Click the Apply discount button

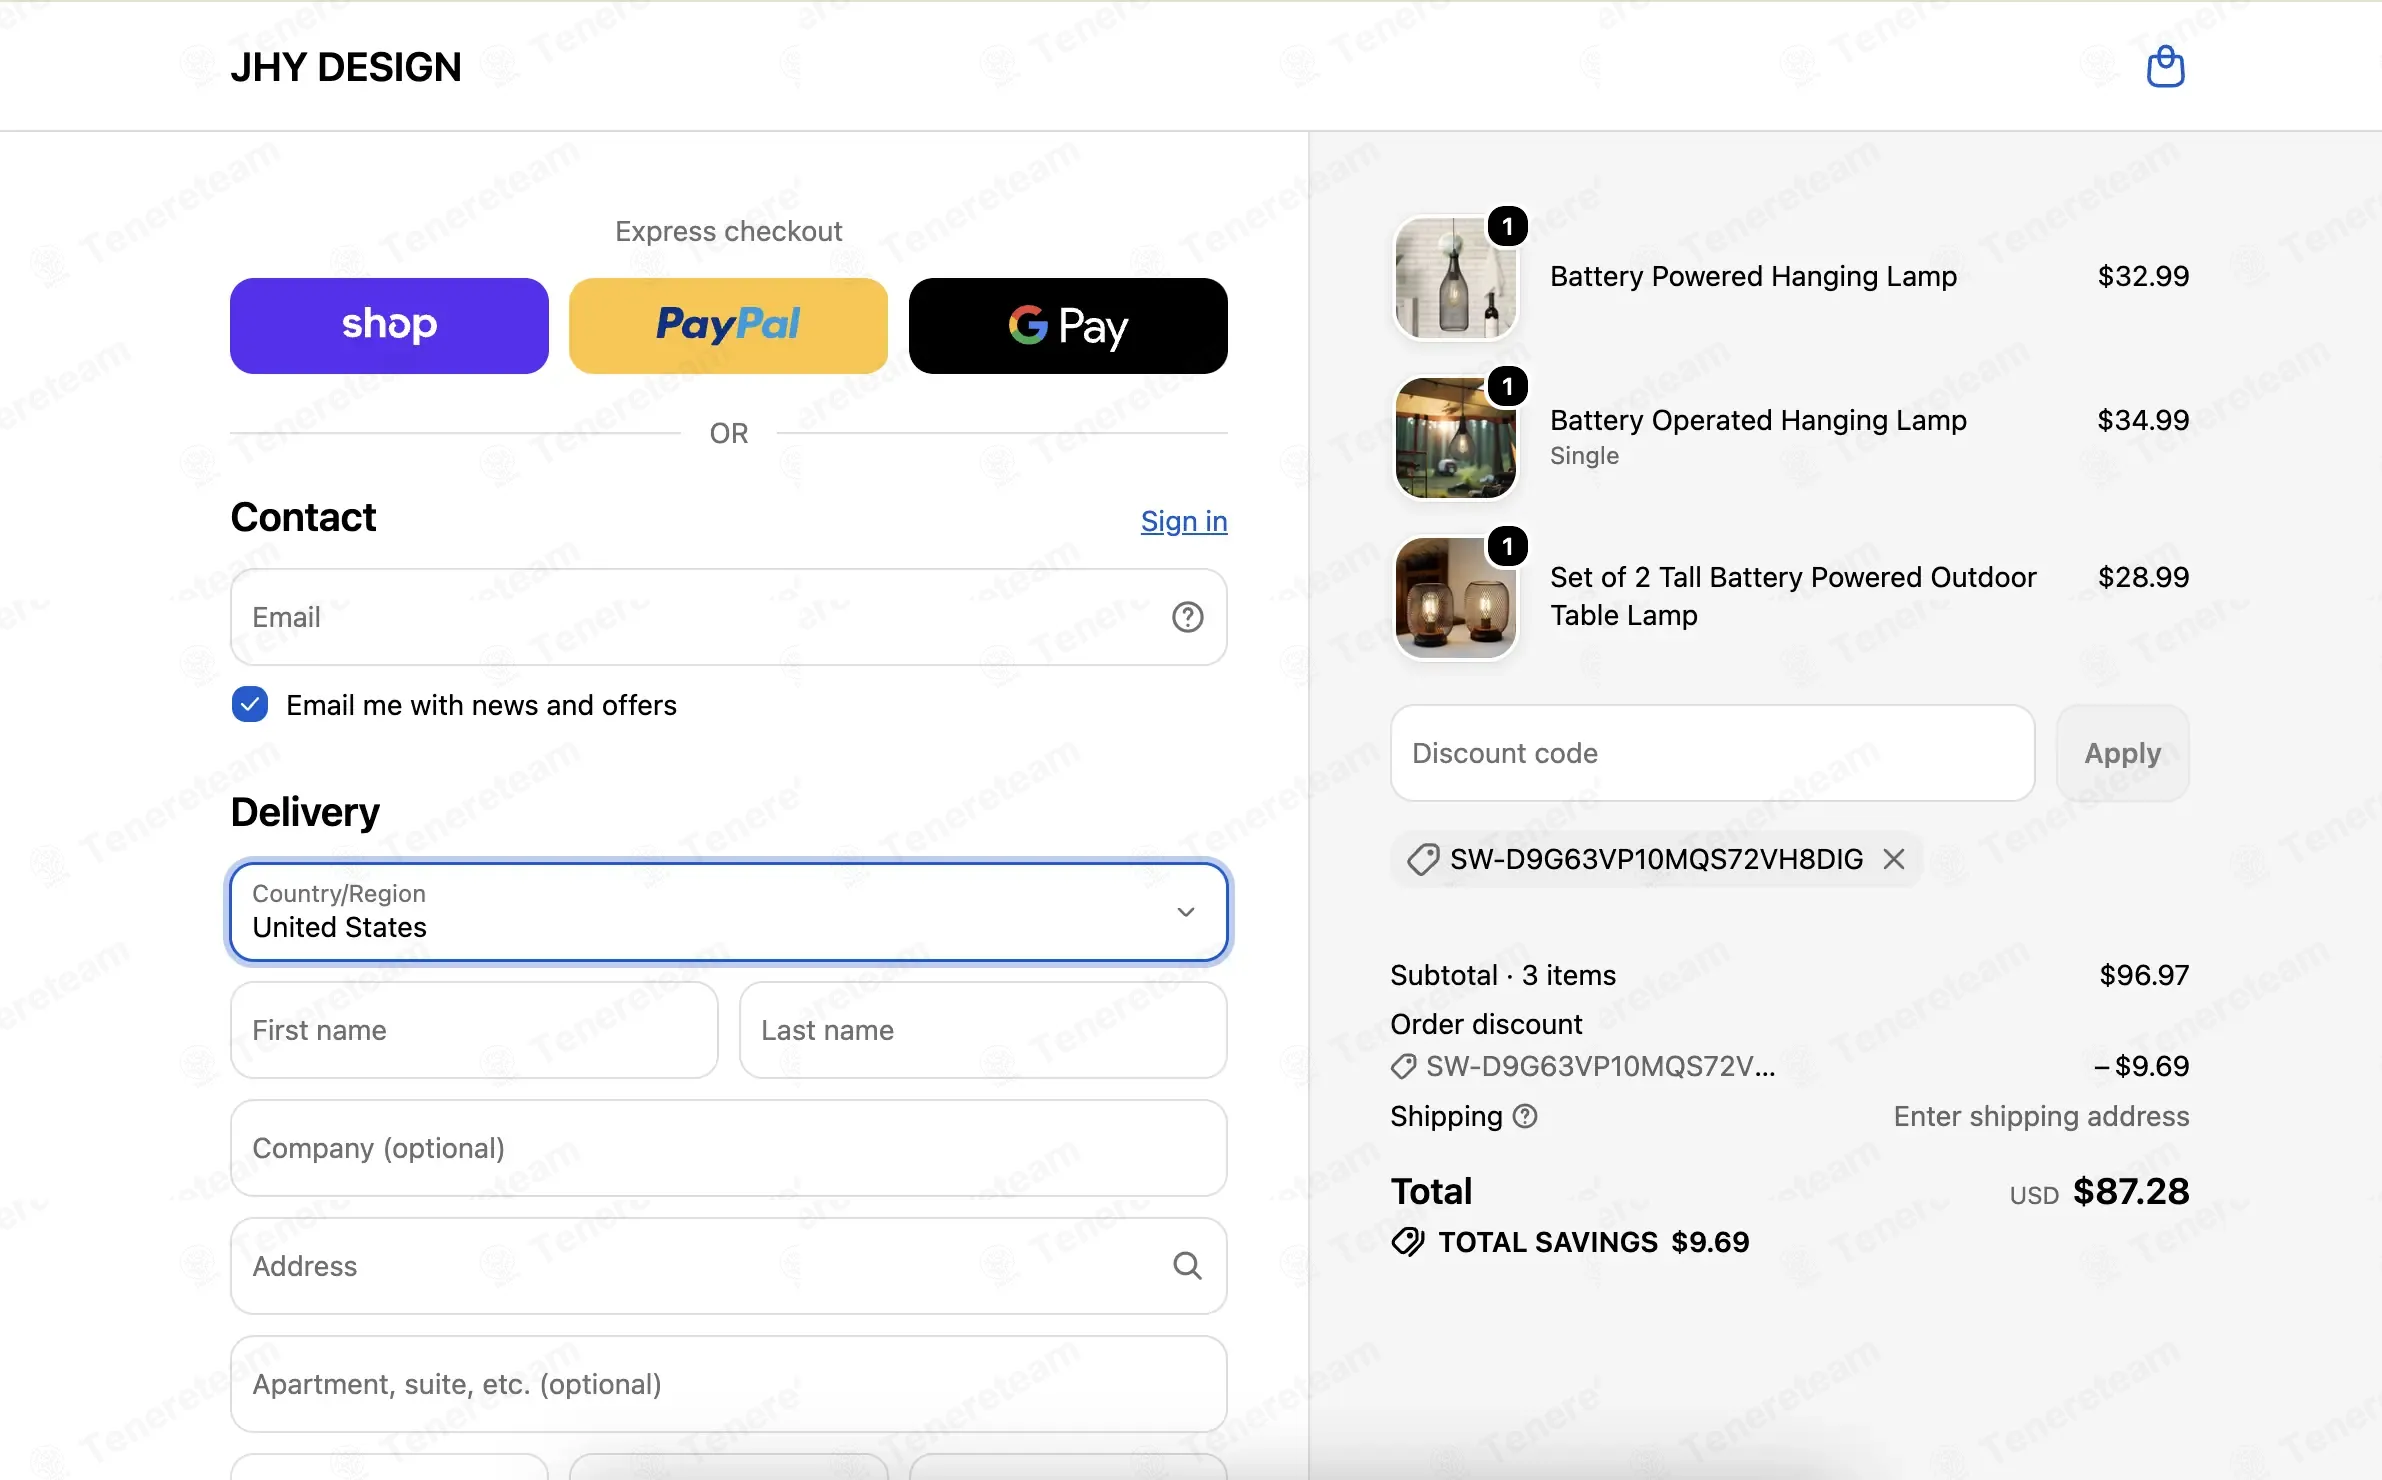click(x=2123, y=753)
